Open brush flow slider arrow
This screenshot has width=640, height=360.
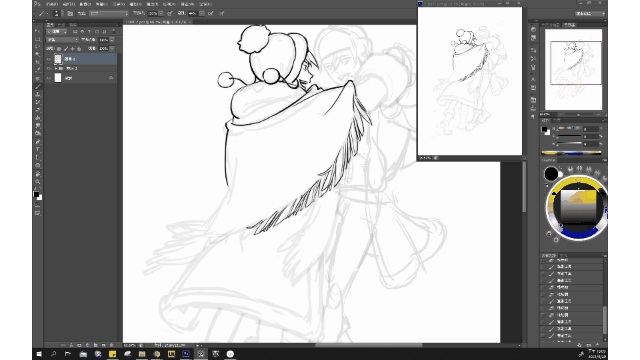click(x=202, y=13)
